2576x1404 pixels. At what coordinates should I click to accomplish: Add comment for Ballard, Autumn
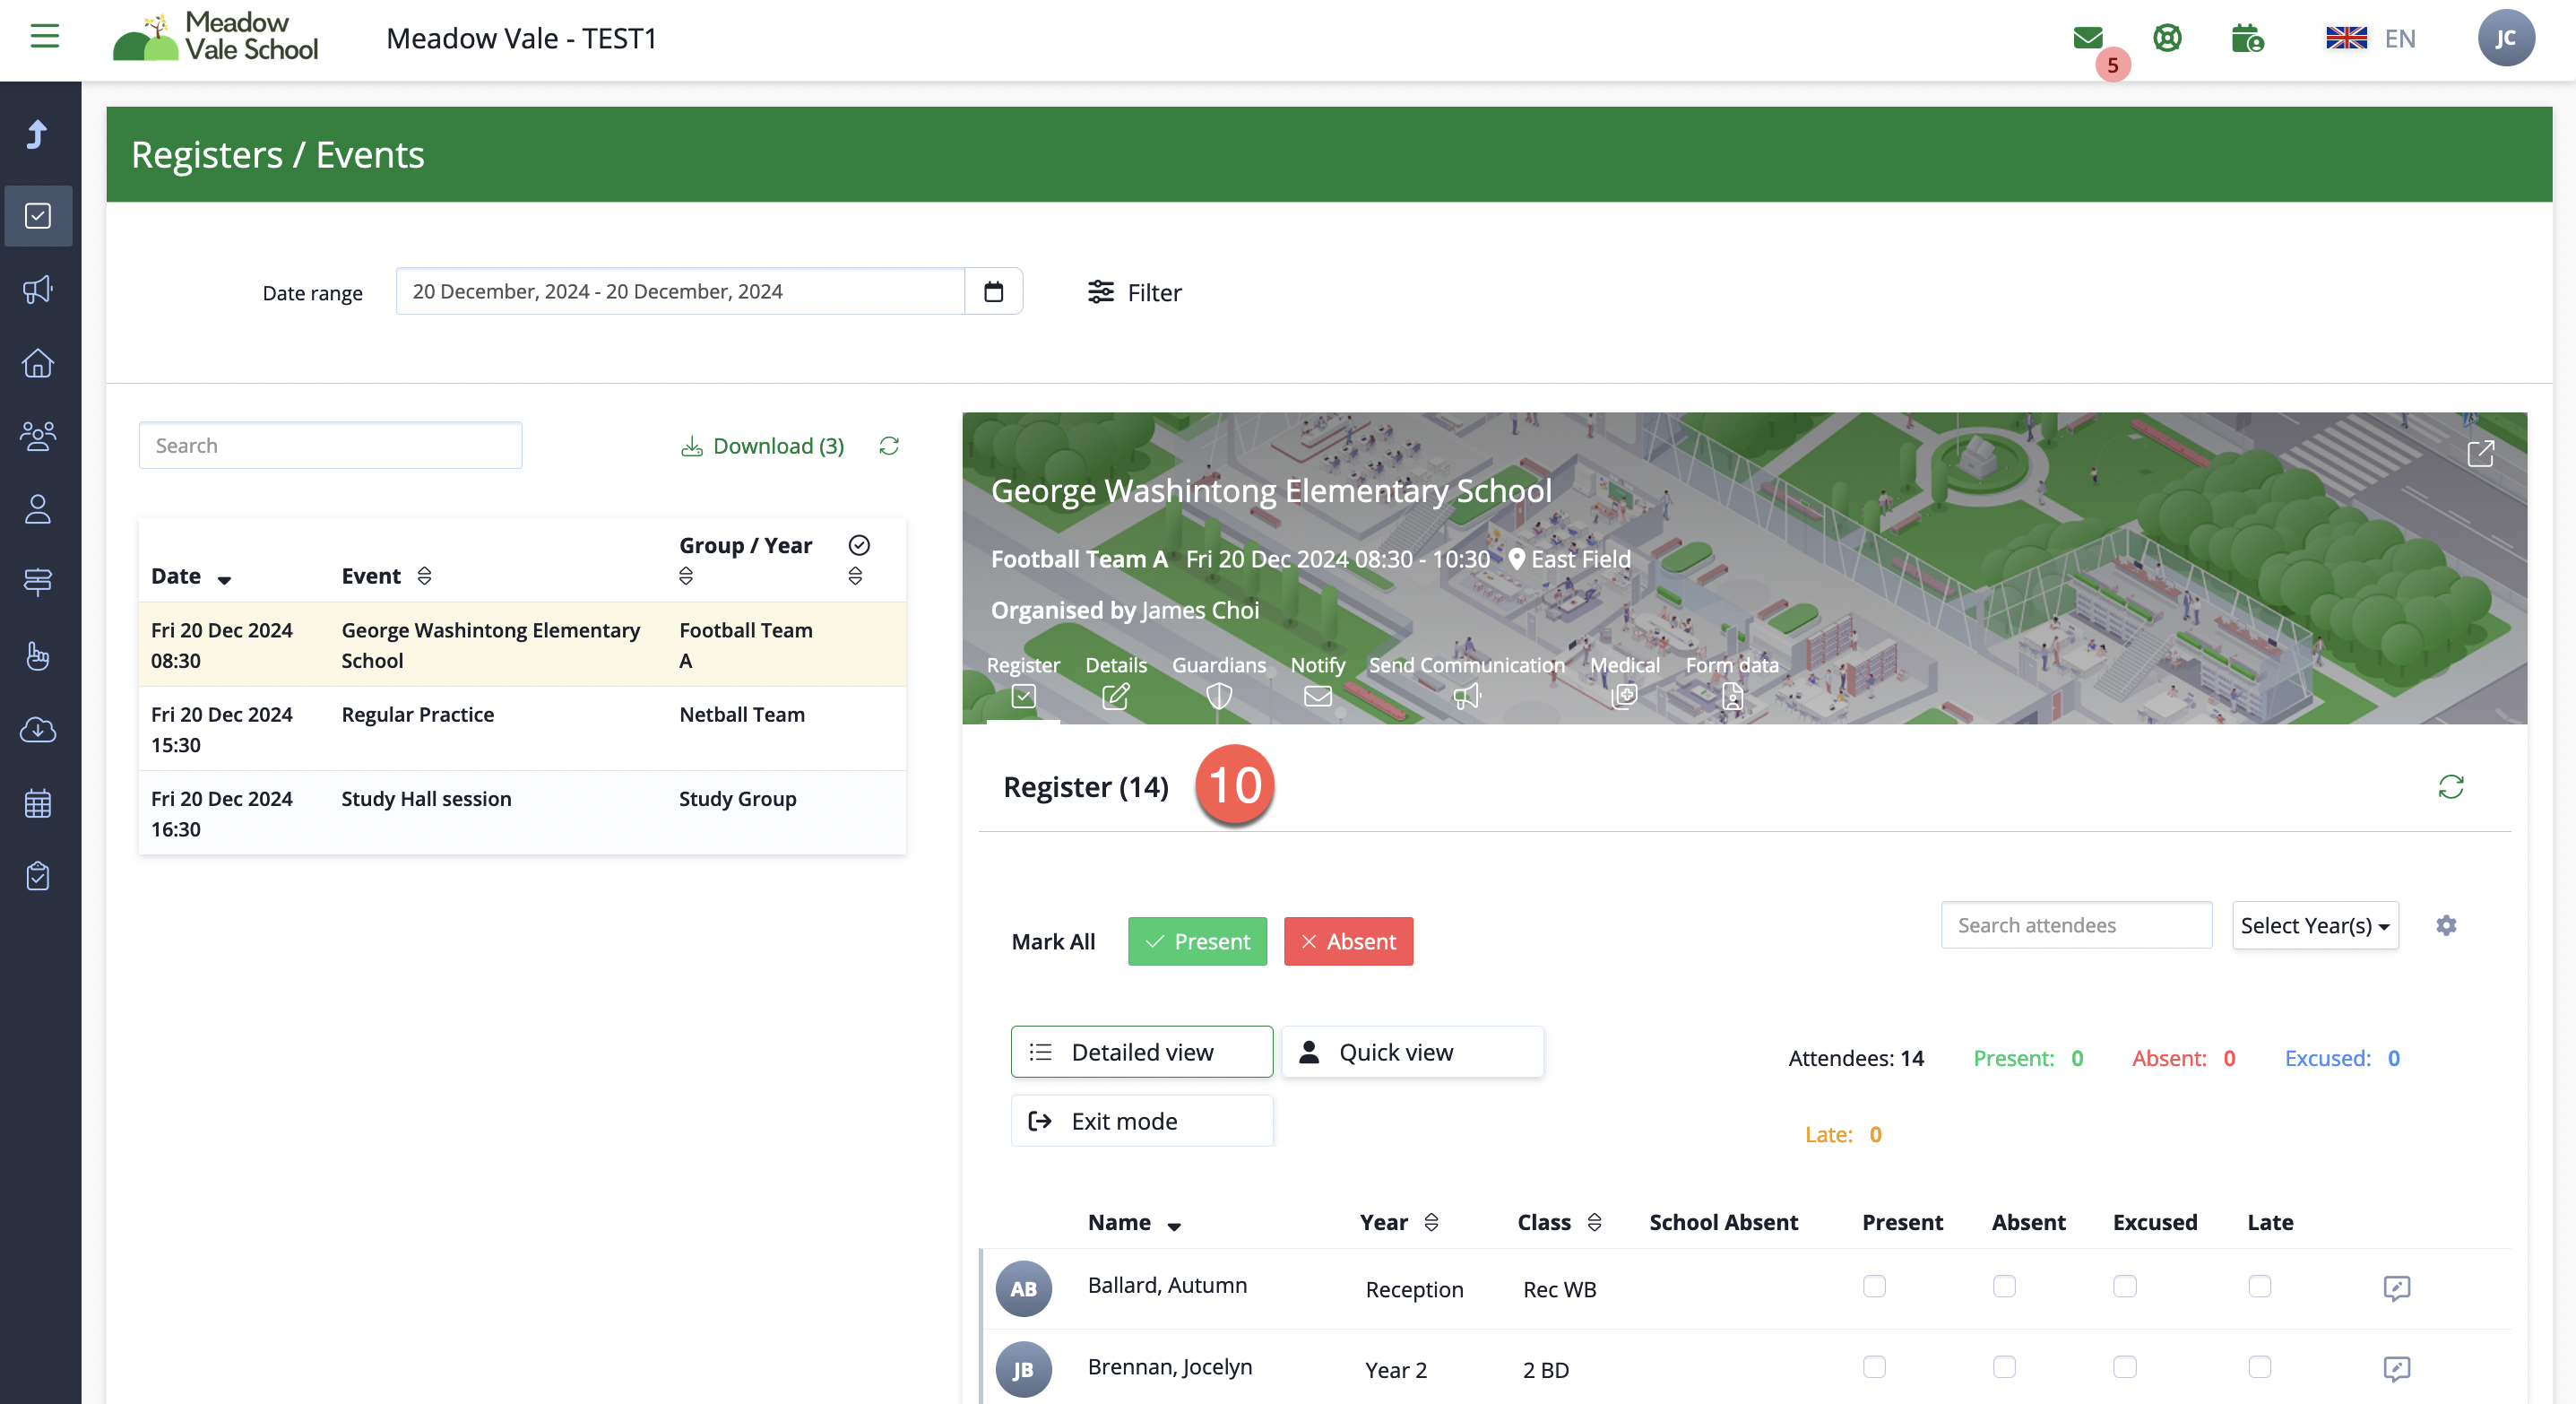[x=2396, y=1288]
